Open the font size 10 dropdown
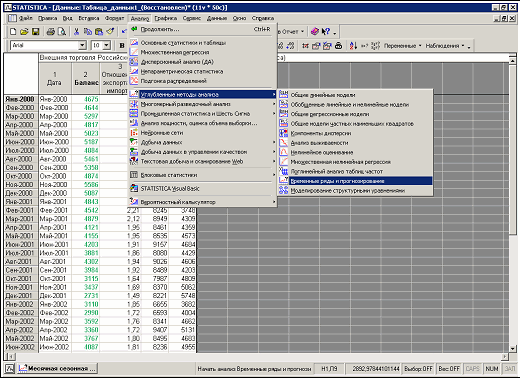The height and width of the screenshot is (378, 520). click(107, 45)
